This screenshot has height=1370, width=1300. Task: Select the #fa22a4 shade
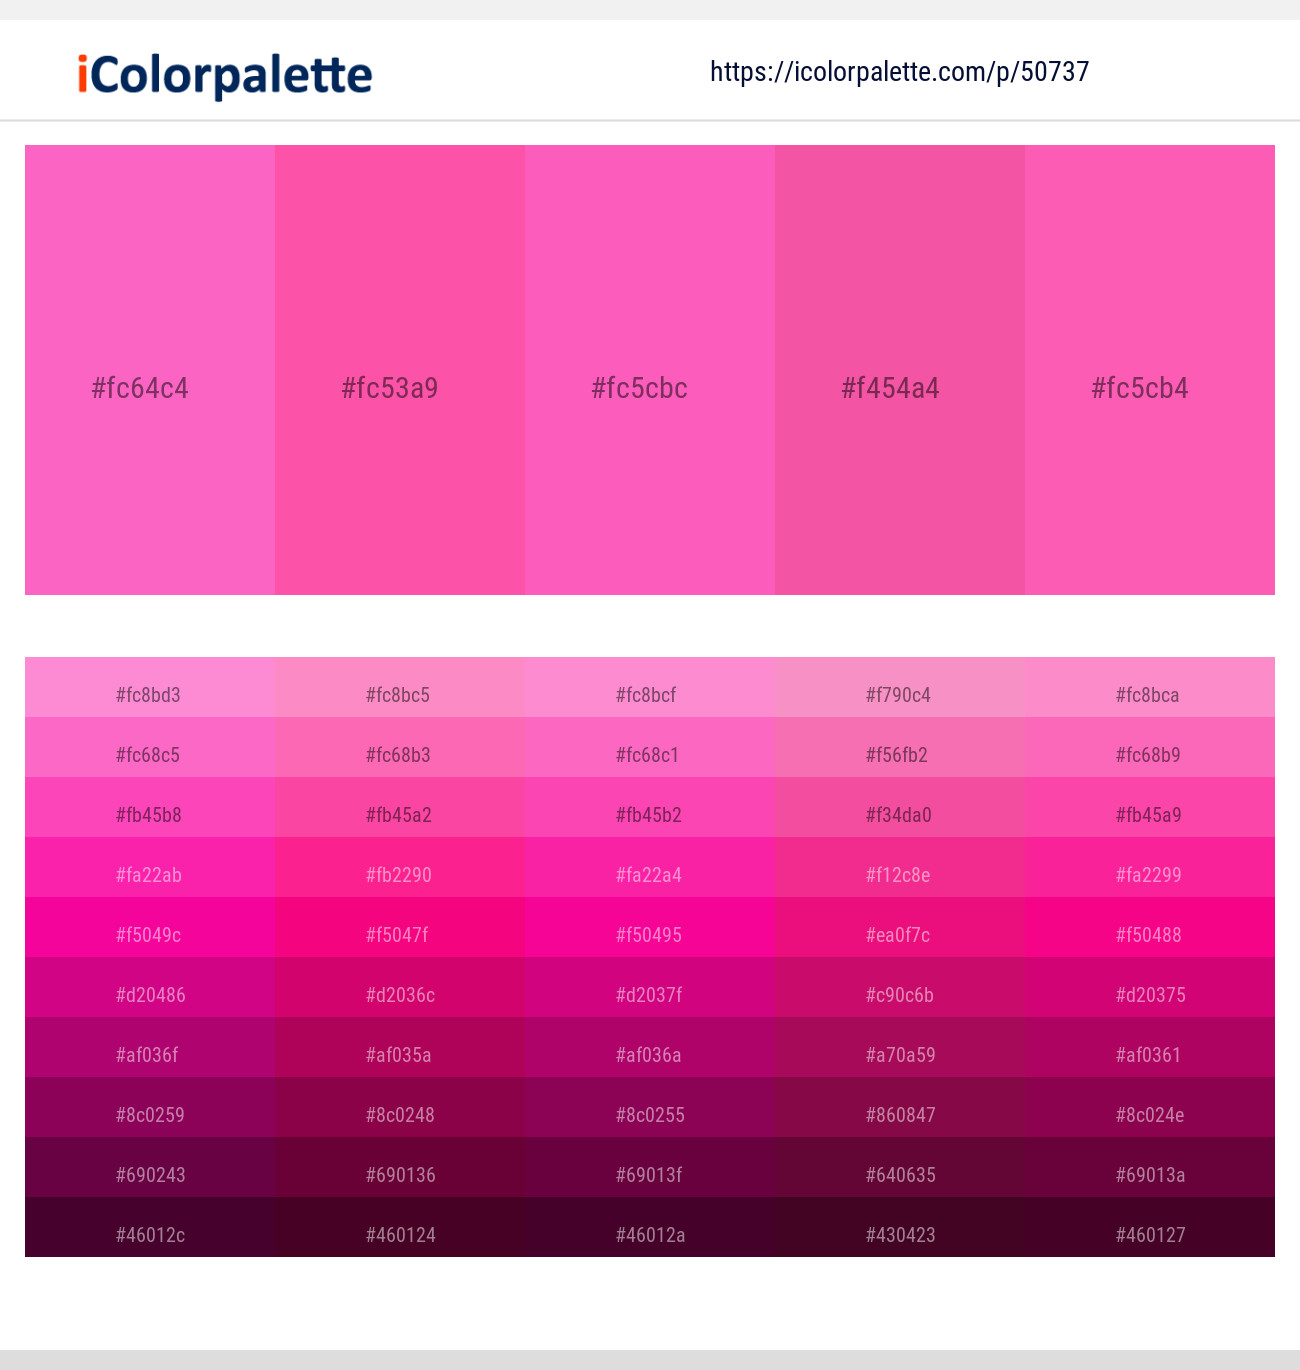[649, 874]
